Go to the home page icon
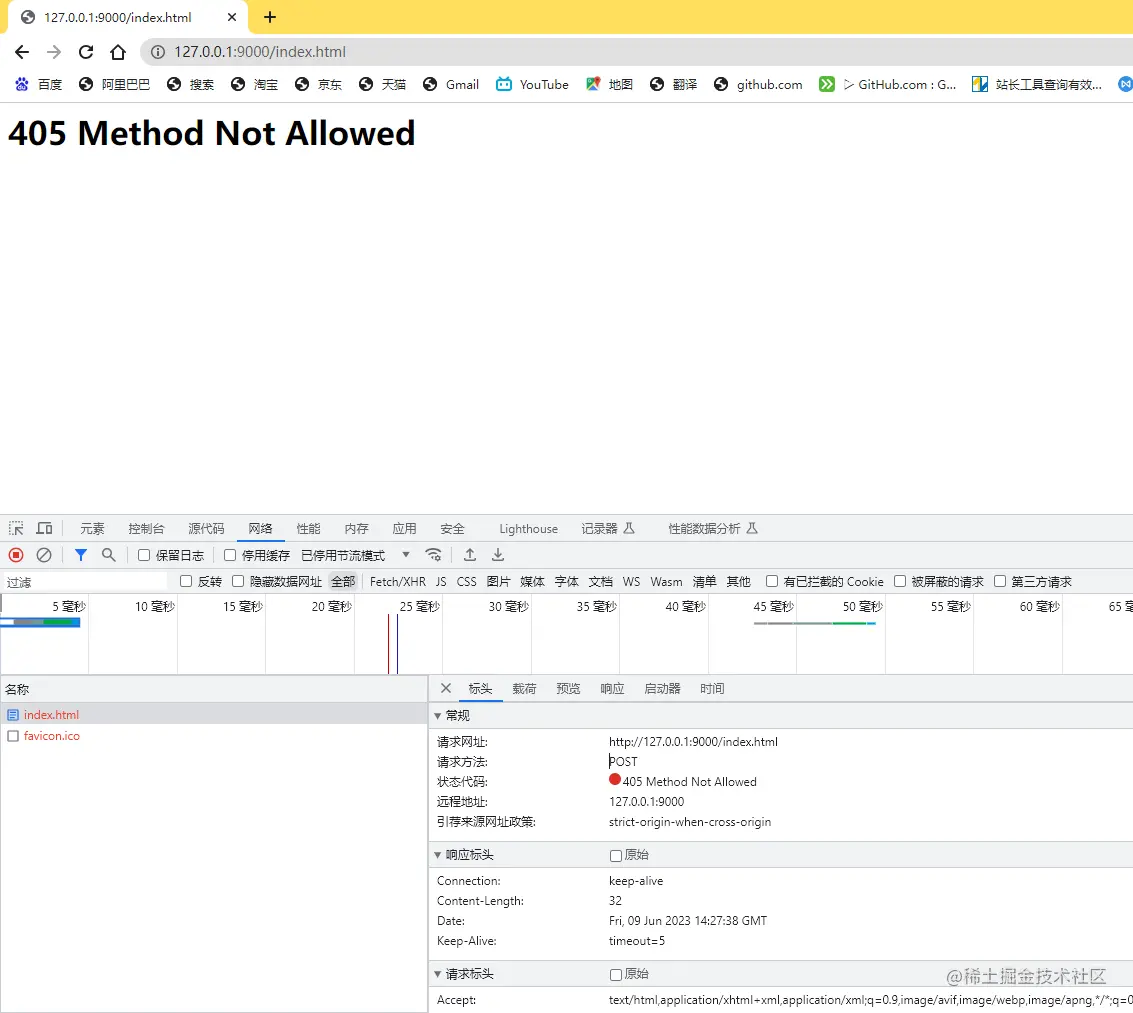 coord(118,52)
